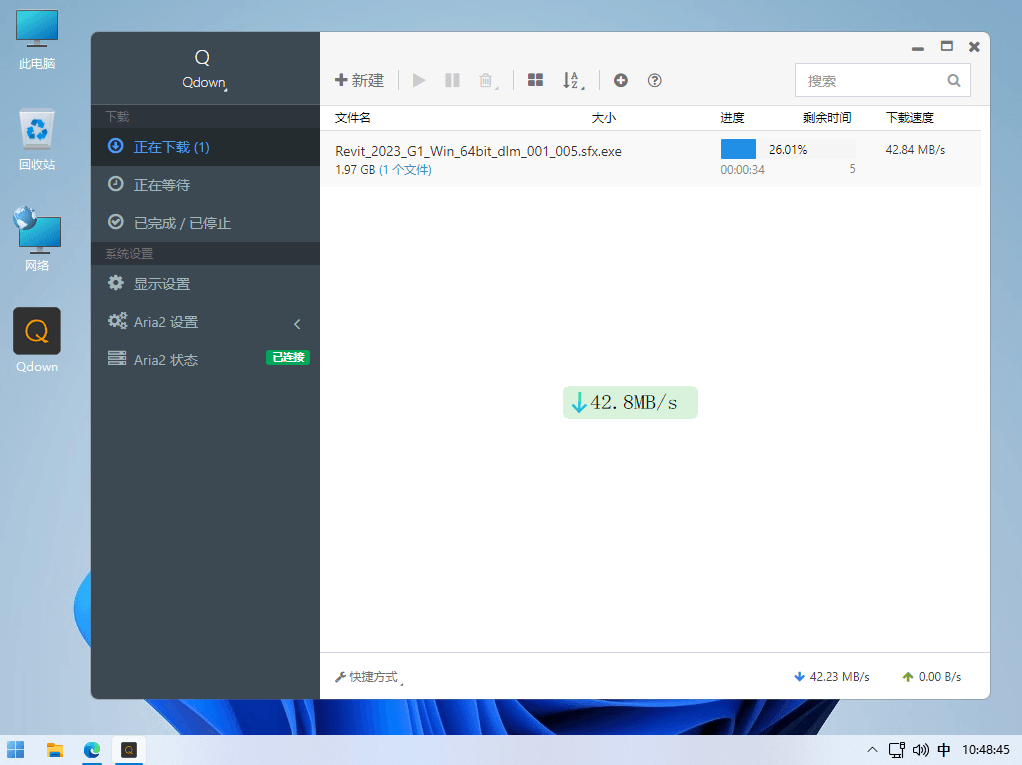Open 网络 network desktop icon
The image size is (1022, 765).
click(37, 239)
